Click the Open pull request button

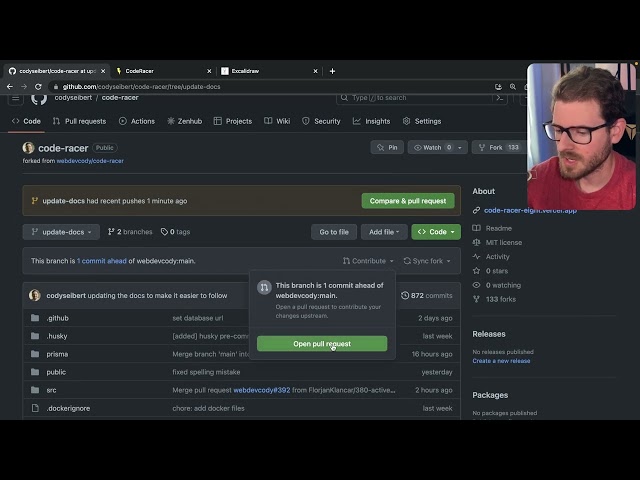322,344
